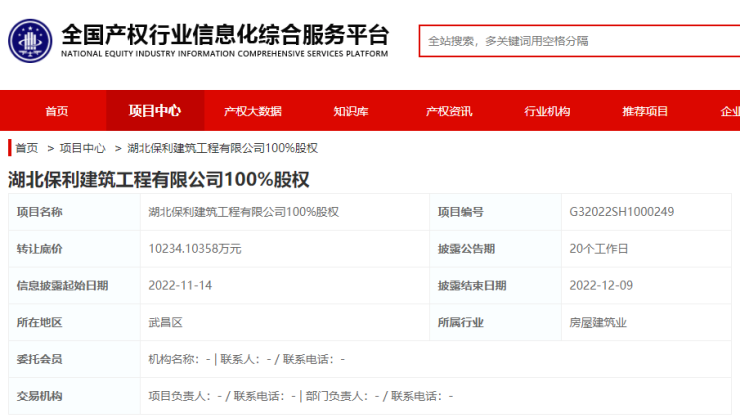Click the 转让底价 label cell
The height and width of the screenshot is (418, 740).
[x=75, y=249]
